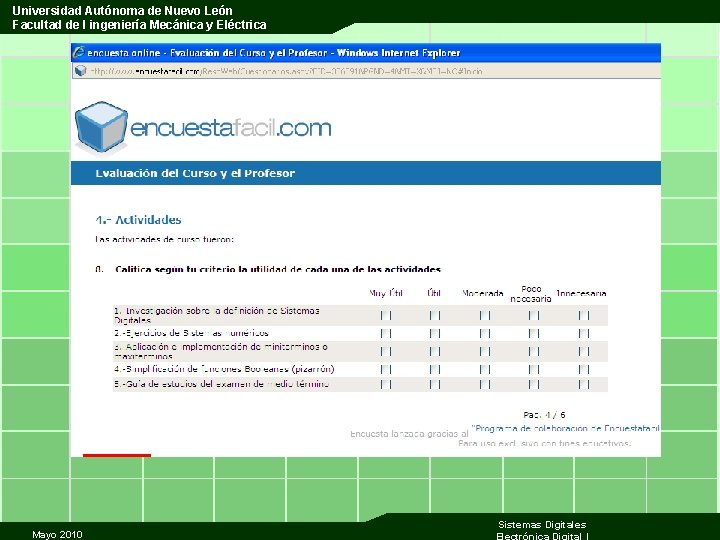Click 'Evaluación del Curso y el Profesor' banner text

(x=195, y=173)
